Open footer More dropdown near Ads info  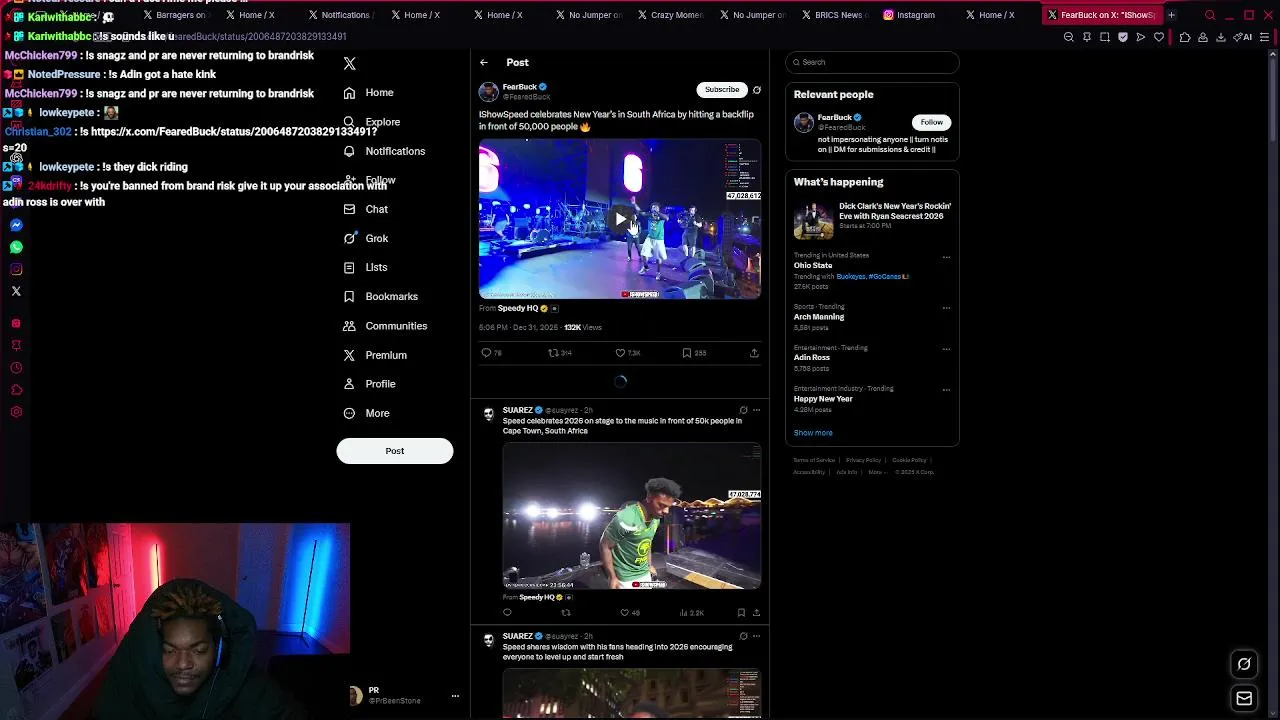(x=877, y=472)
